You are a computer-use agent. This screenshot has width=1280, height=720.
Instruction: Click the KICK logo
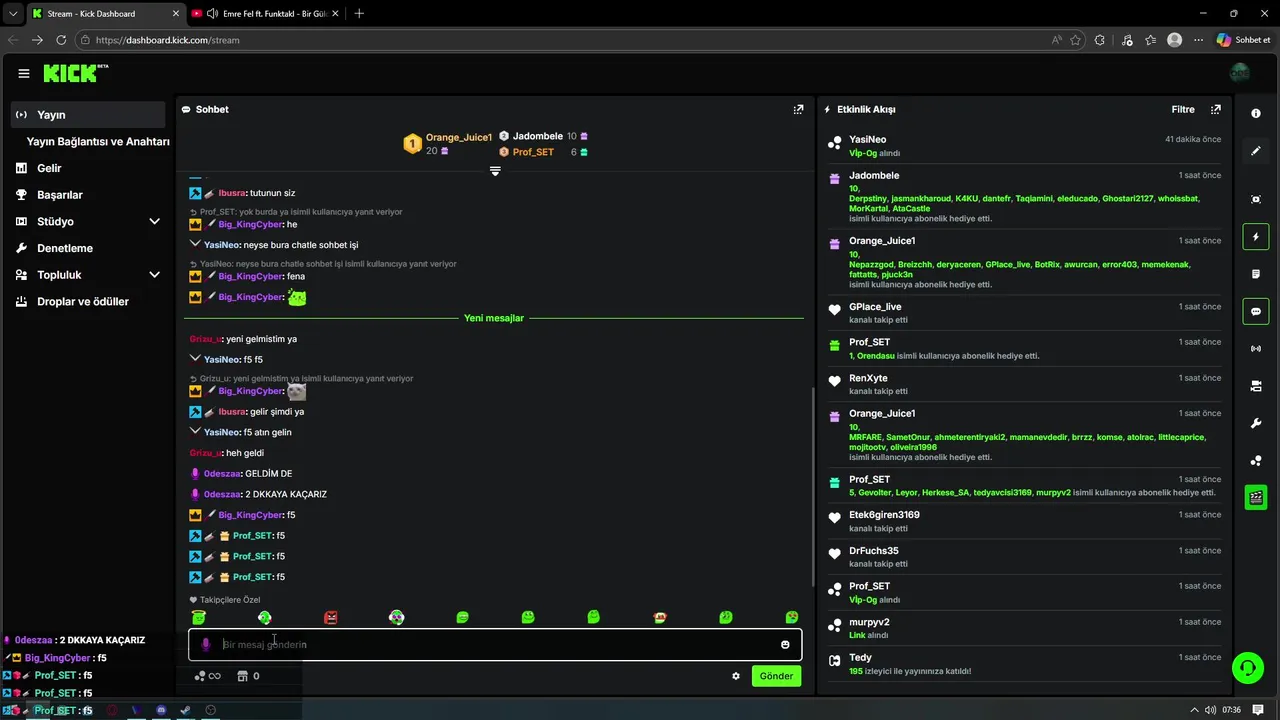(x=75, y=73)
